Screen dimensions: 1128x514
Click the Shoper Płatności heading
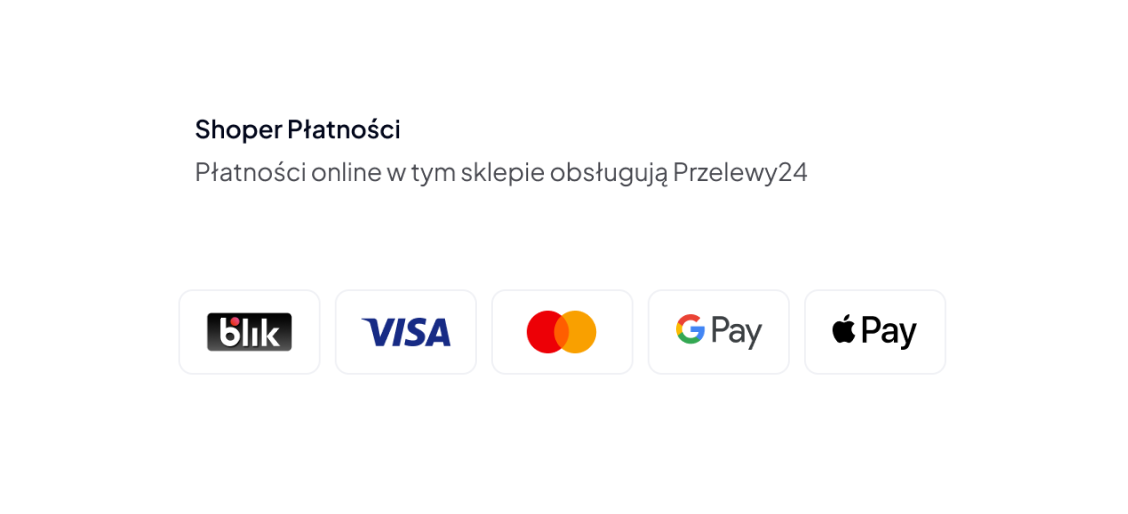tap(297, 130)
